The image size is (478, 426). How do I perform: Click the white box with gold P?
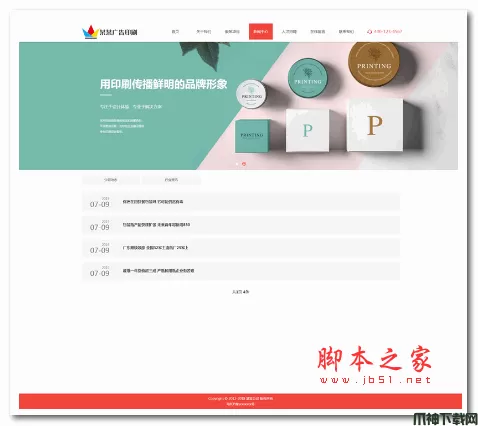tap(375, 125)
